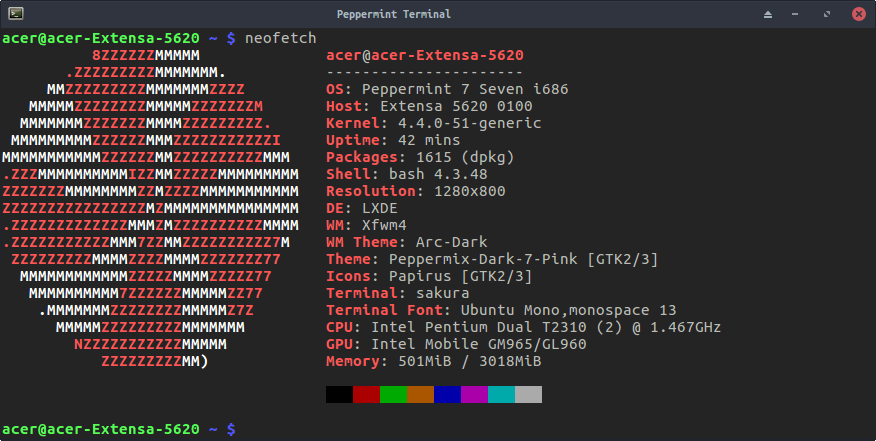Click the 'Memory: 501MiB / 3018MiB' line
Screen dimensions: 876x441
434,361
